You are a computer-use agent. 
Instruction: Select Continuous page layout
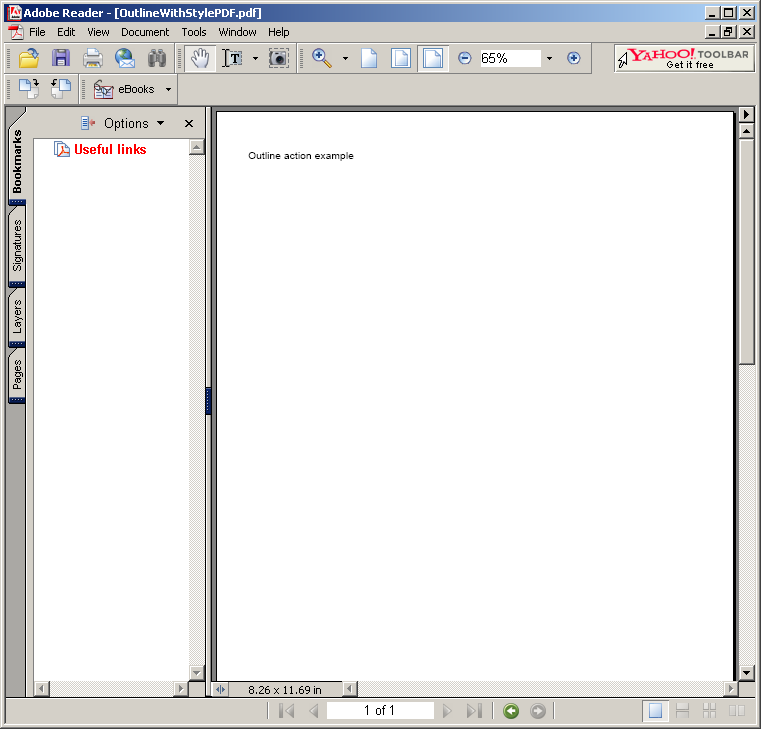click(682, 711)
